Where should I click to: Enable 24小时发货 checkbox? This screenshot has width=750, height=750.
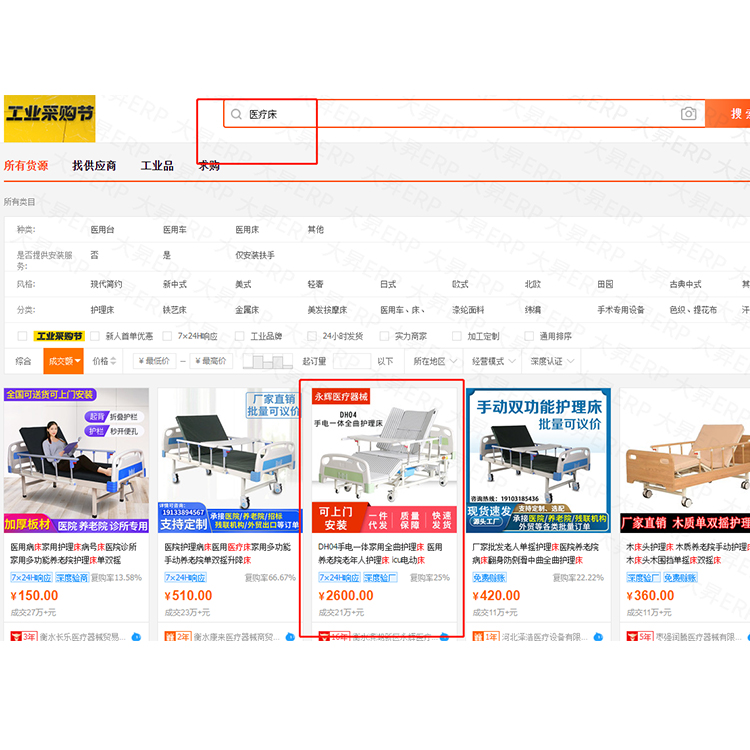click(312, 336)
